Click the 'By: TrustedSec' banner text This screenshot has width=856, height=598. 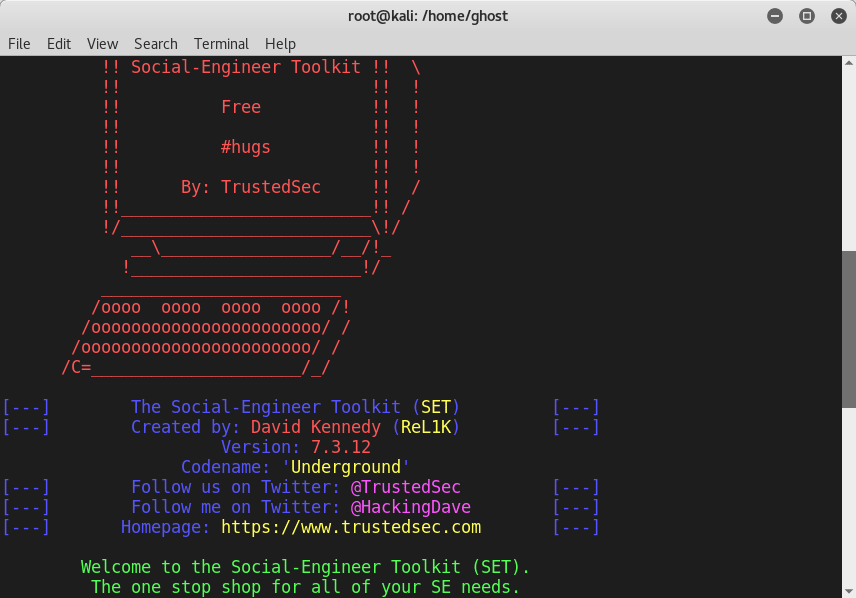[251, 187]
